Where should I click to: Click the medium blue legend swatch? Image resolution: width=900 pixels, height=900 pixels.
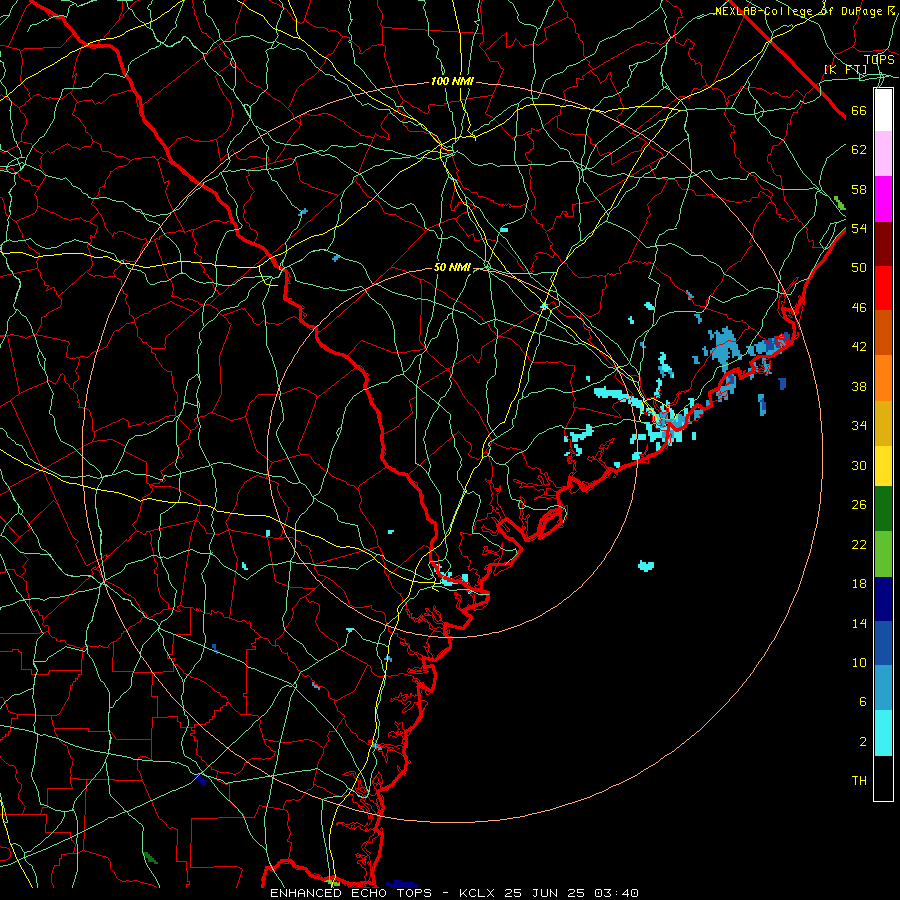click(883, 643)
